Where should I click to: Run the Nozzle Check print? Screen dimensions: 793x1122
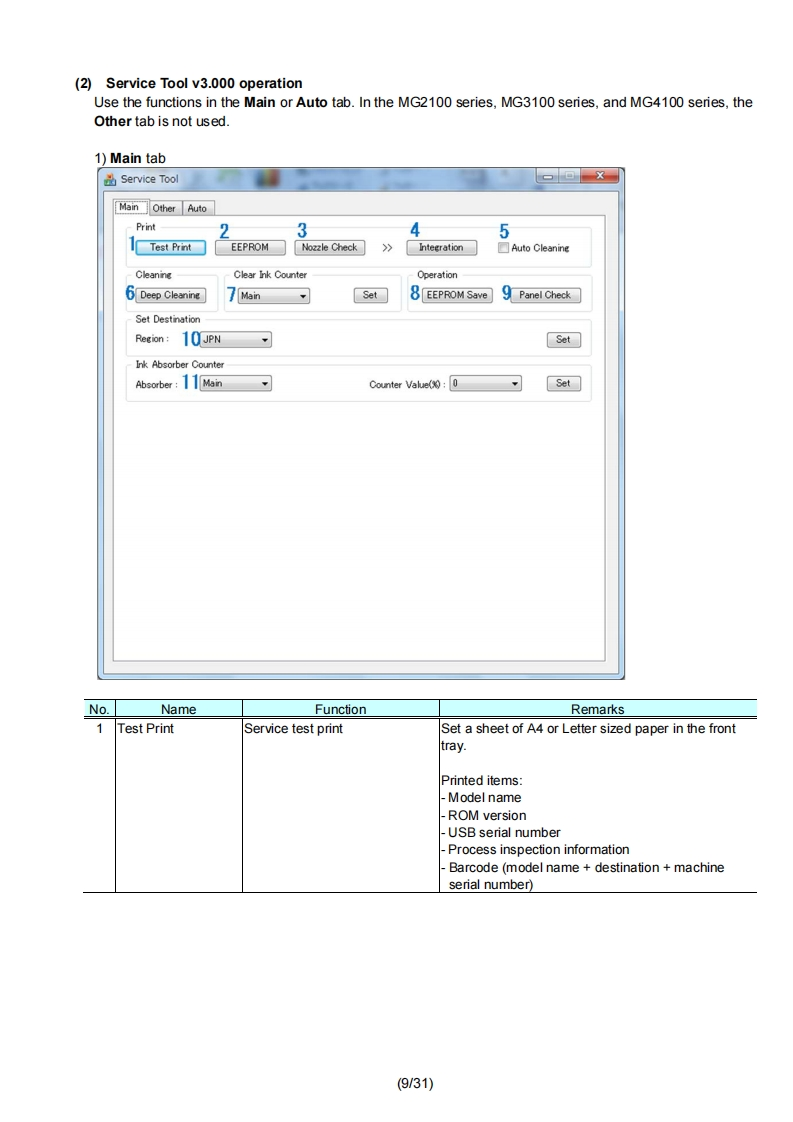point(329,247)
